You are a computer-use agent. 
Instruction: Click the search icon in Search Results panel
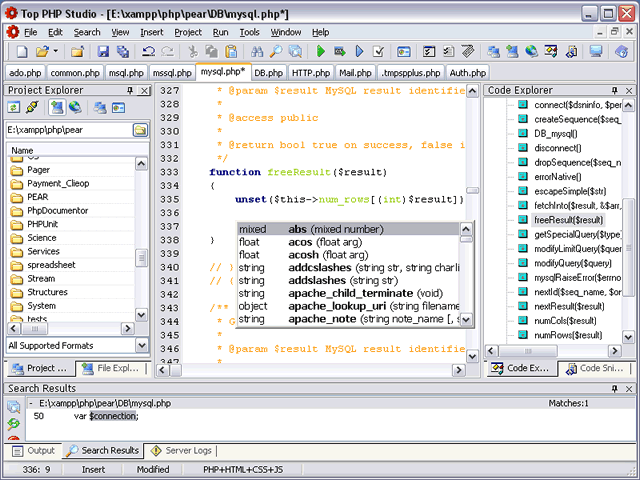[13, 407]
